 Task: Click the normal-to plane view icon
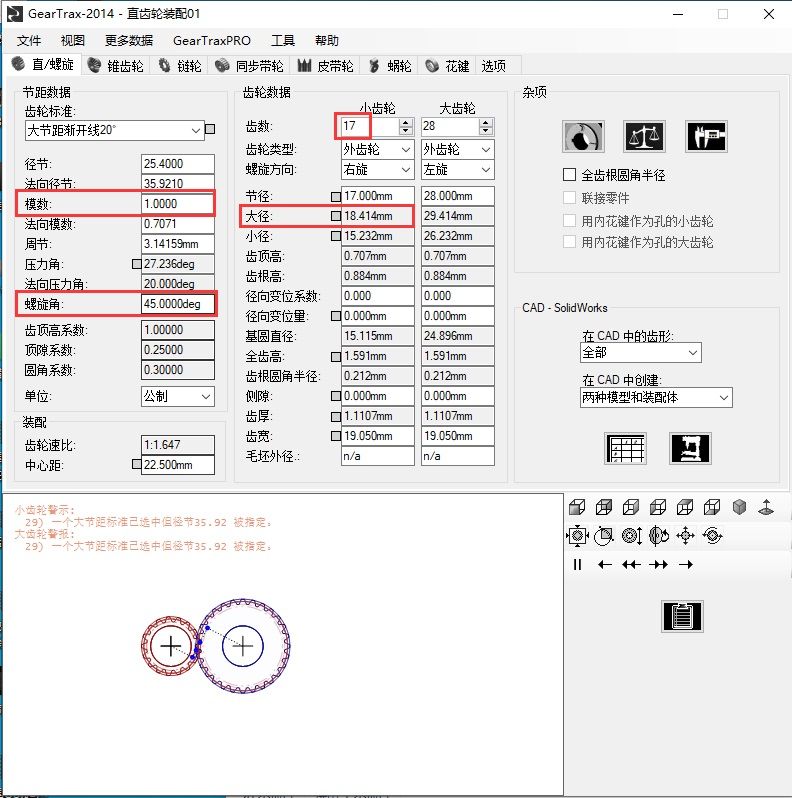766,507
